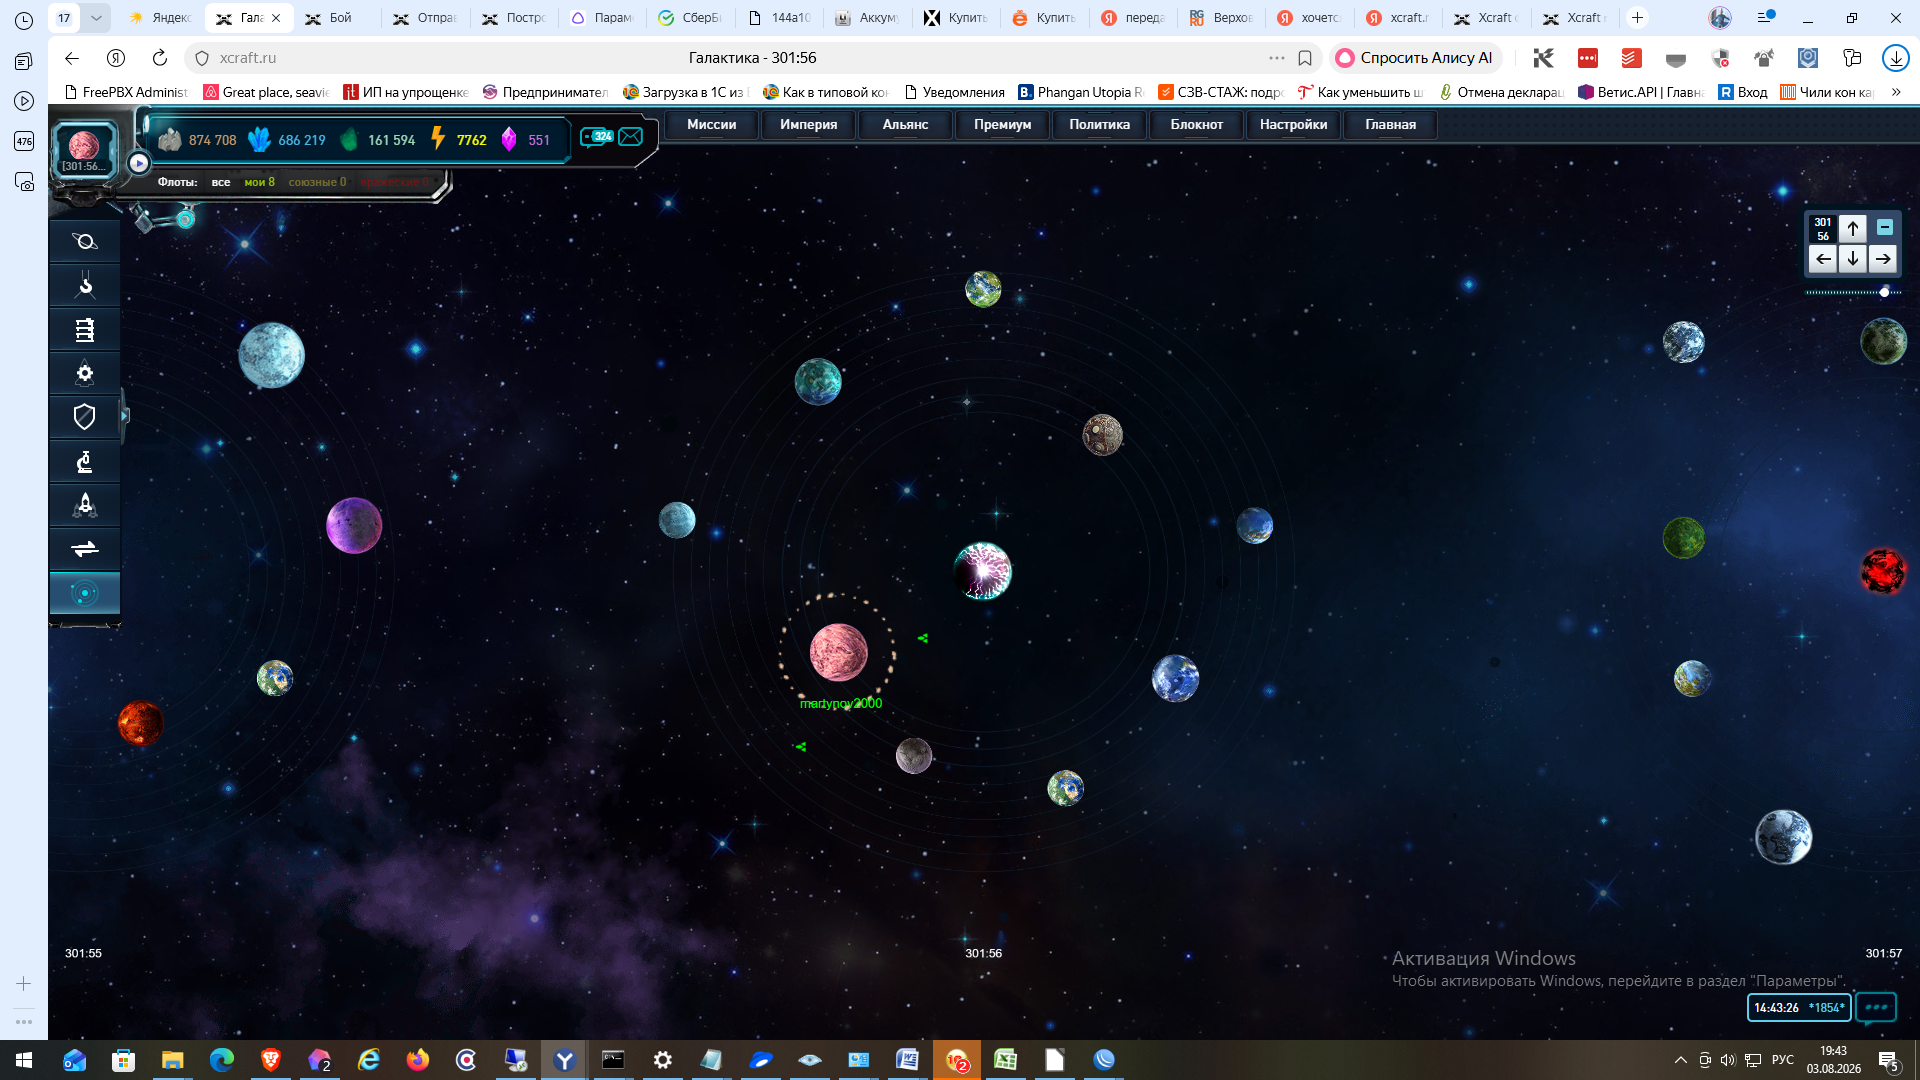Open the two-arrows trade sidebar icon
1920x1080 pixels.
pos(85,549)
